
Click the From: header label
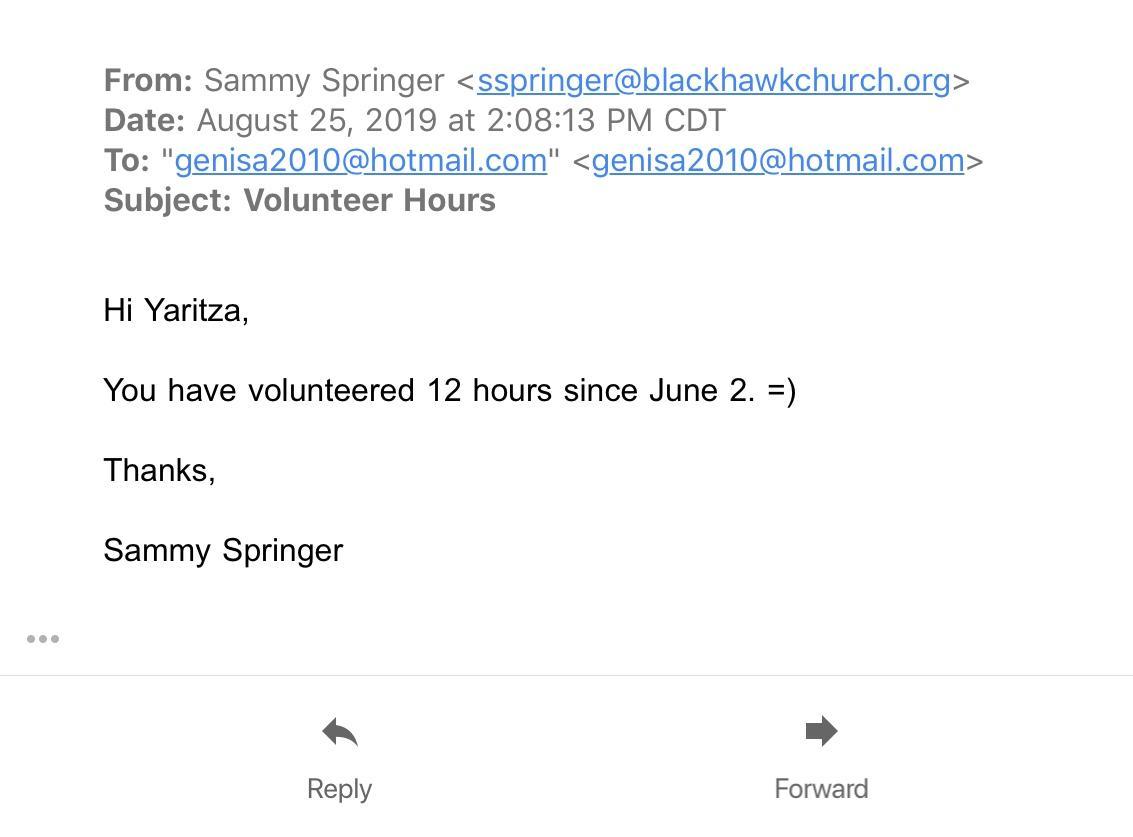tap(148, 80)
